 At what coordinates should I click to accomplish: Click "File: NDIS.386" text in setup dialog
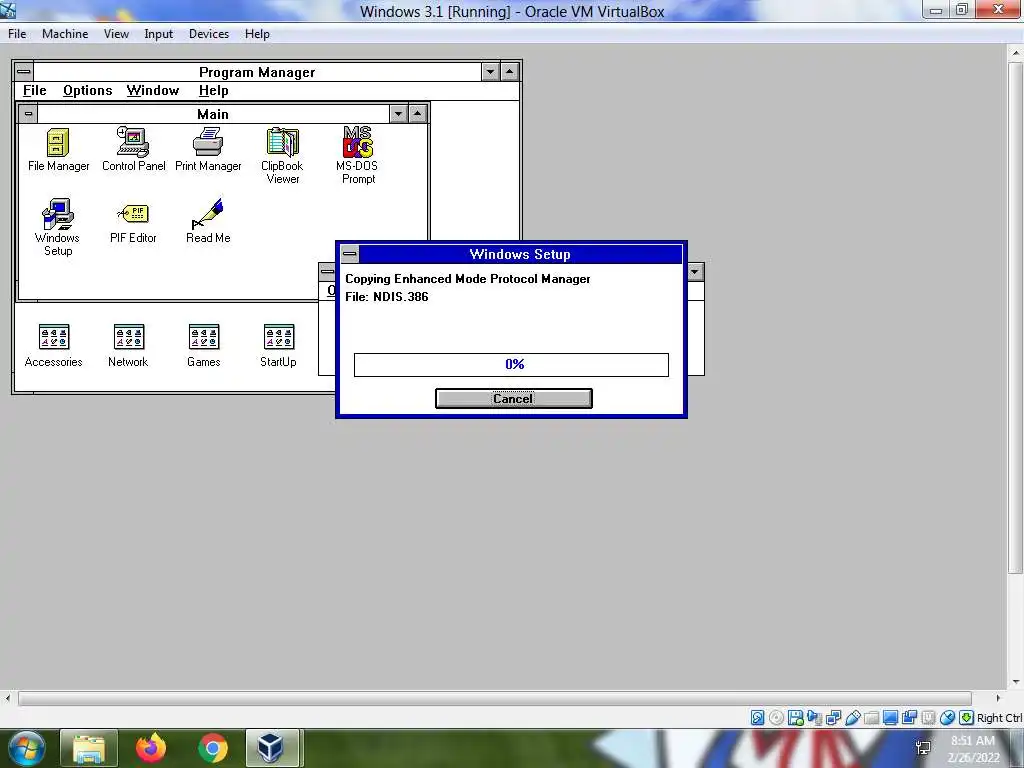[387, 296]
